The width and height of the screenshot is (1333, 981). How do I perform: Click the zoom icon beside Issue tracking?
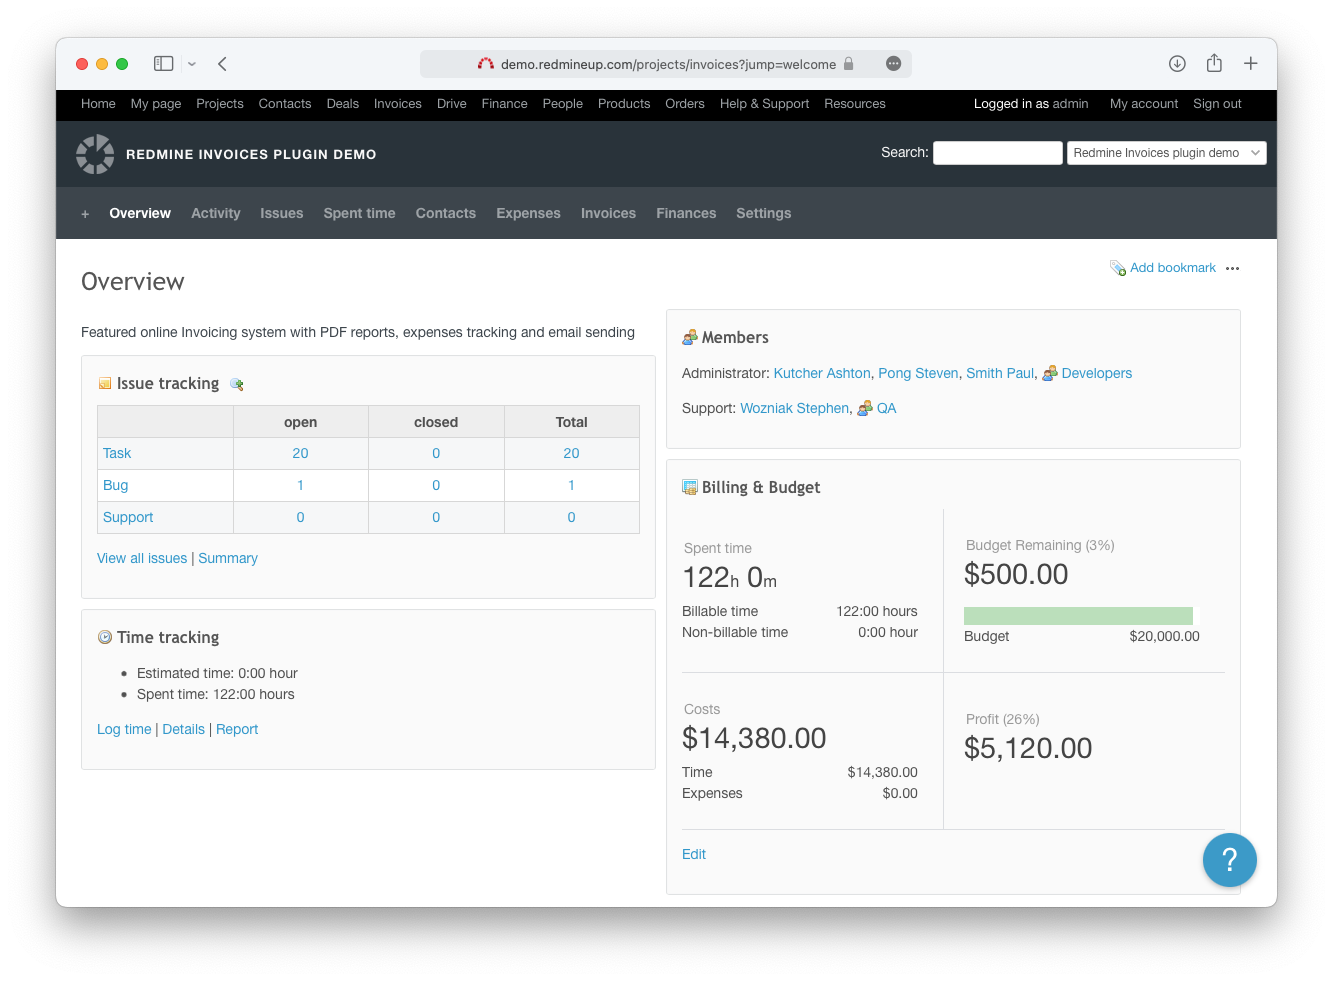[237, 384]
